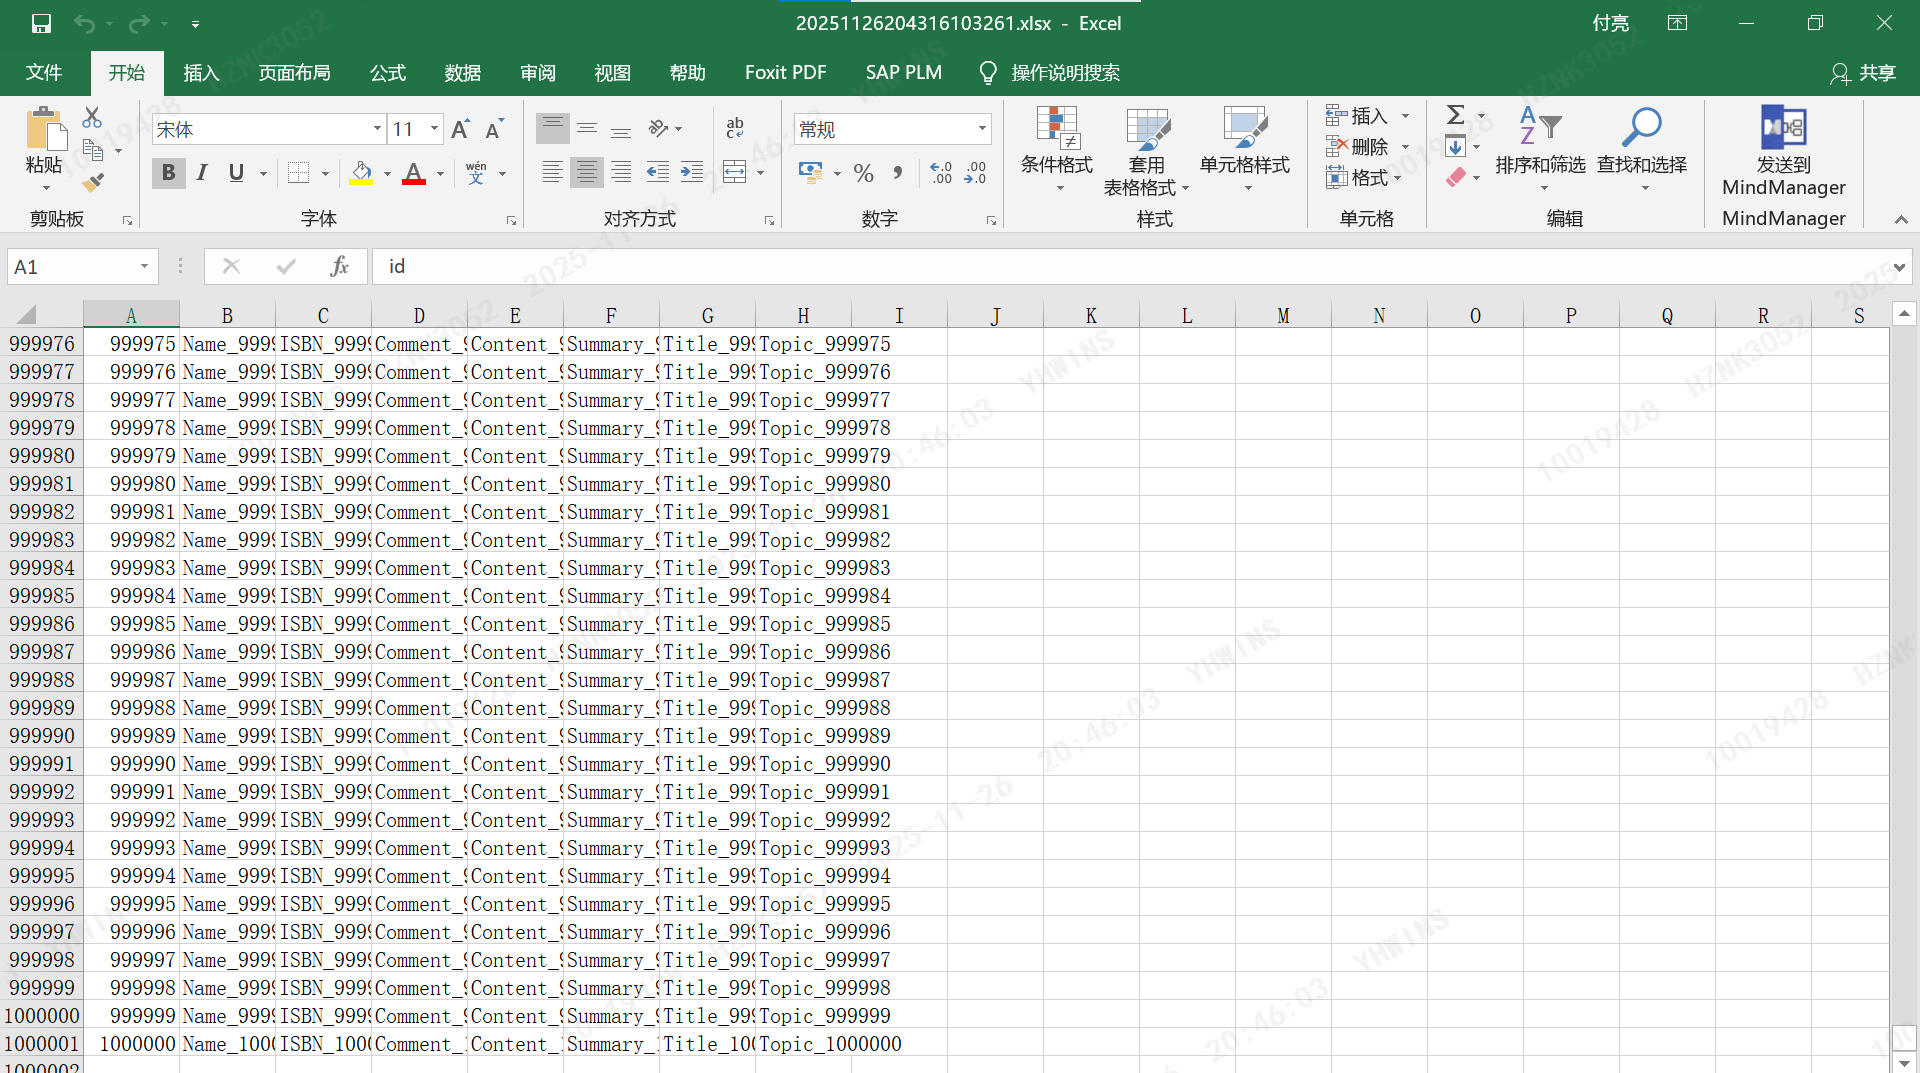1920x1073 pixels.
Task: Open 查找和选择 find and select
Action: (x=1641, y=148)
